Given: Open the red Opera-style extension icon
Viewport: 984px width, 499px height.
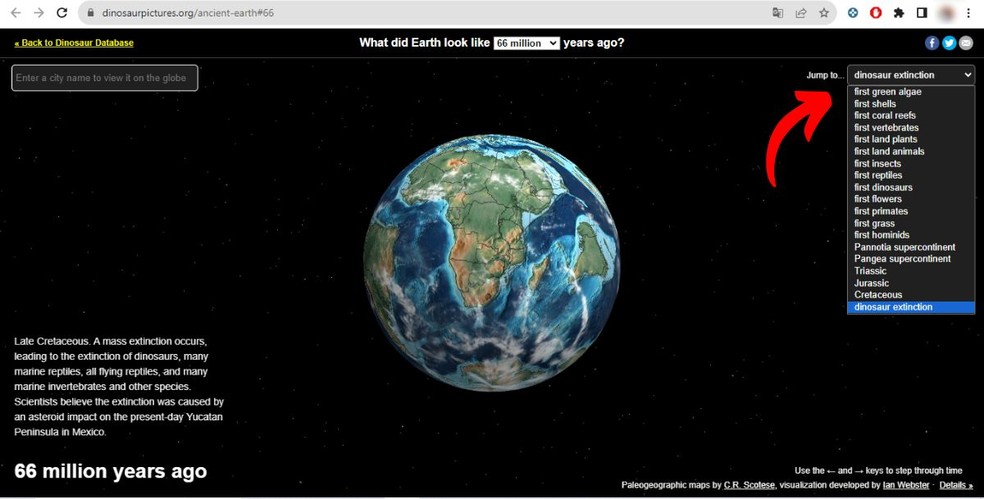Looking at the screenshot, I should click(x=875, y=13).
